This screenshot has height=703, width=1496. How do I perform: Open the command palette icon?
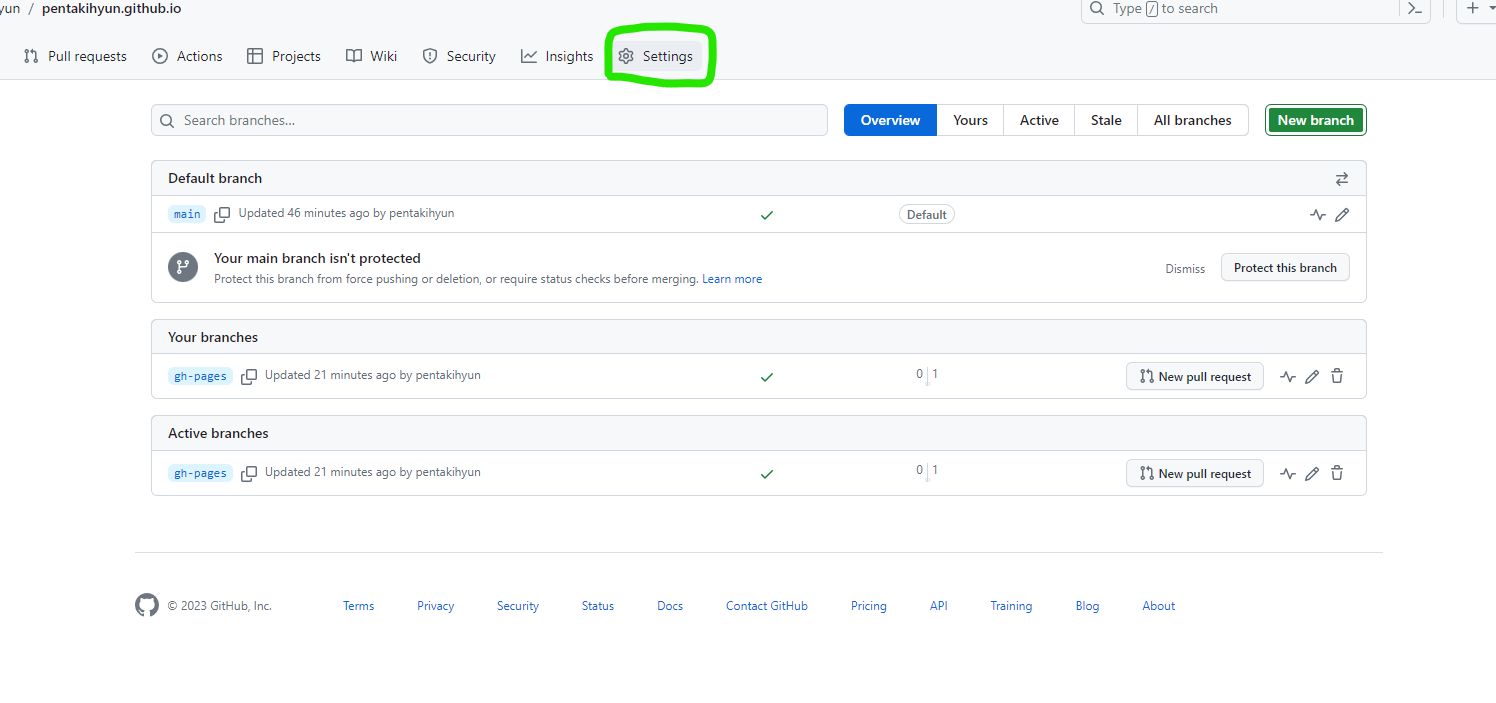[x=1414, y=9]
